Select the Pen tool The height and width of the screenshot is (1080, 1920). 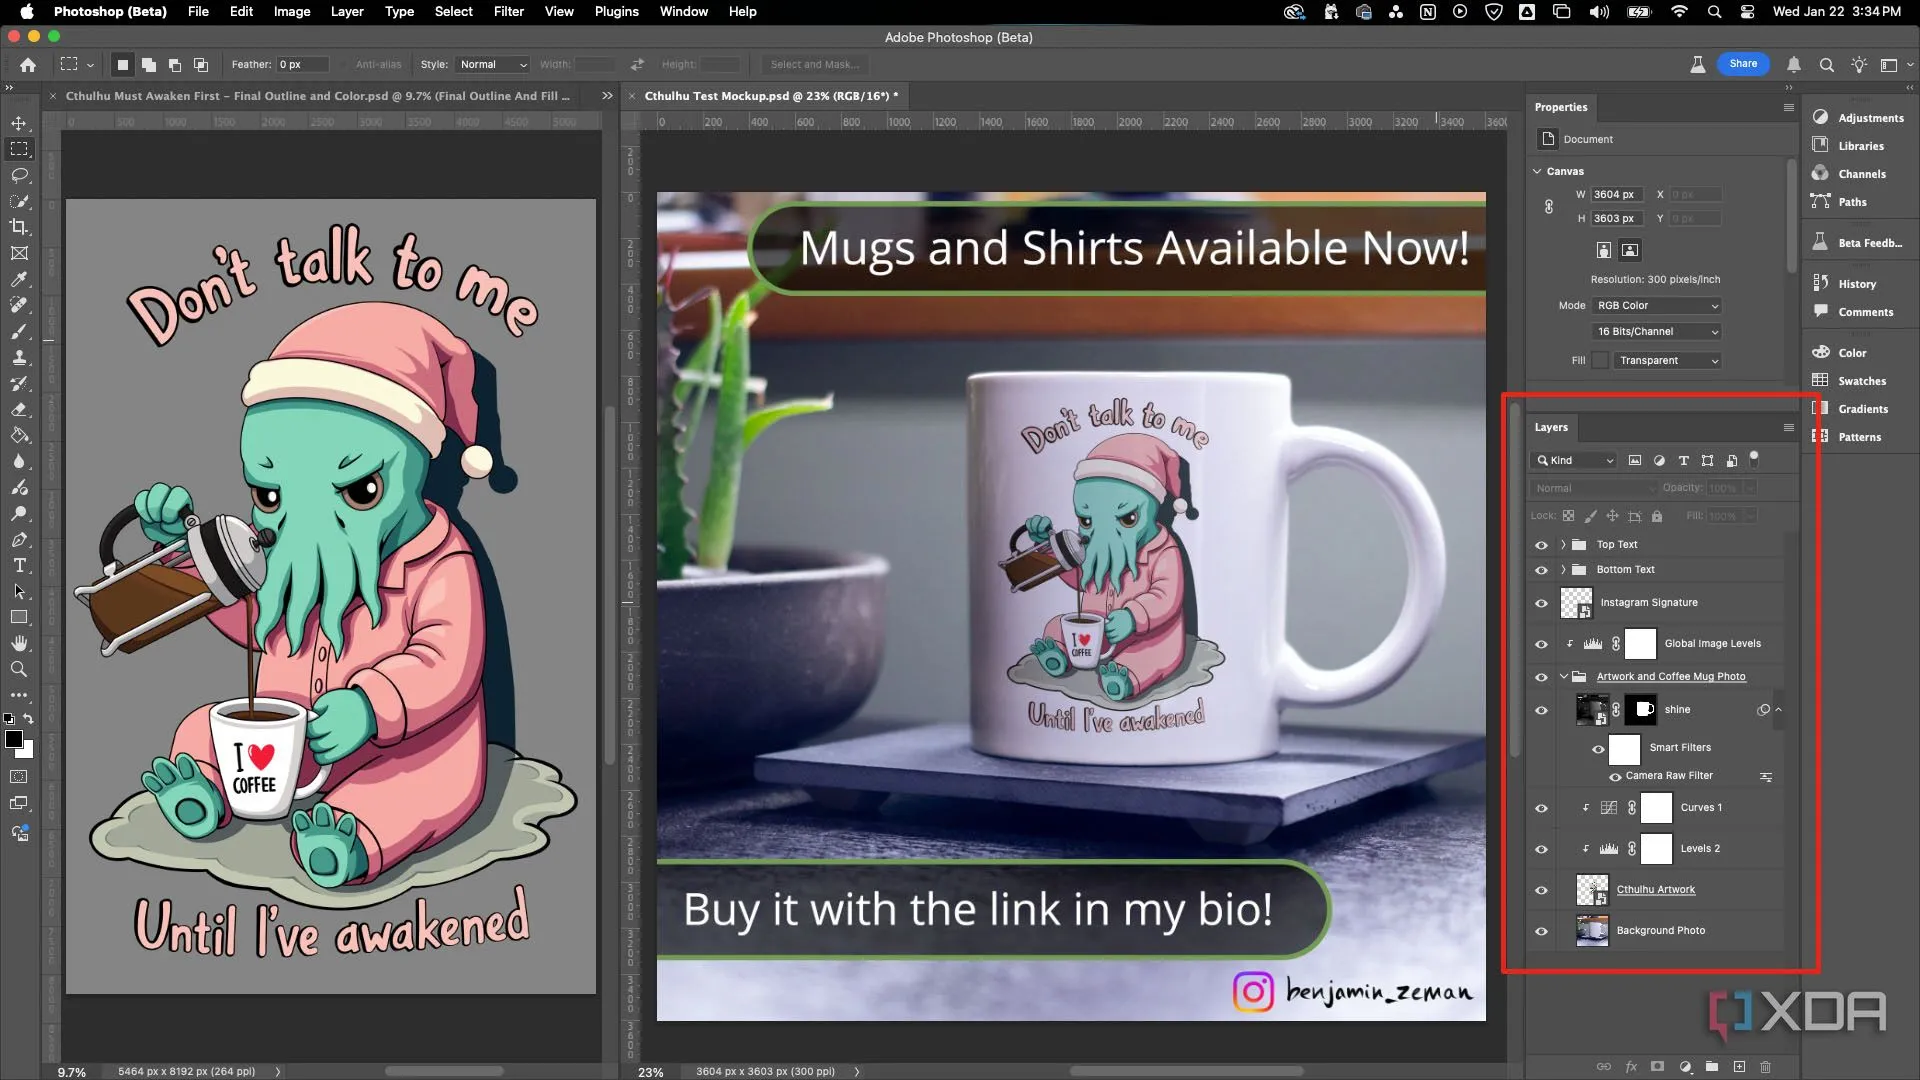coord(19,539)
